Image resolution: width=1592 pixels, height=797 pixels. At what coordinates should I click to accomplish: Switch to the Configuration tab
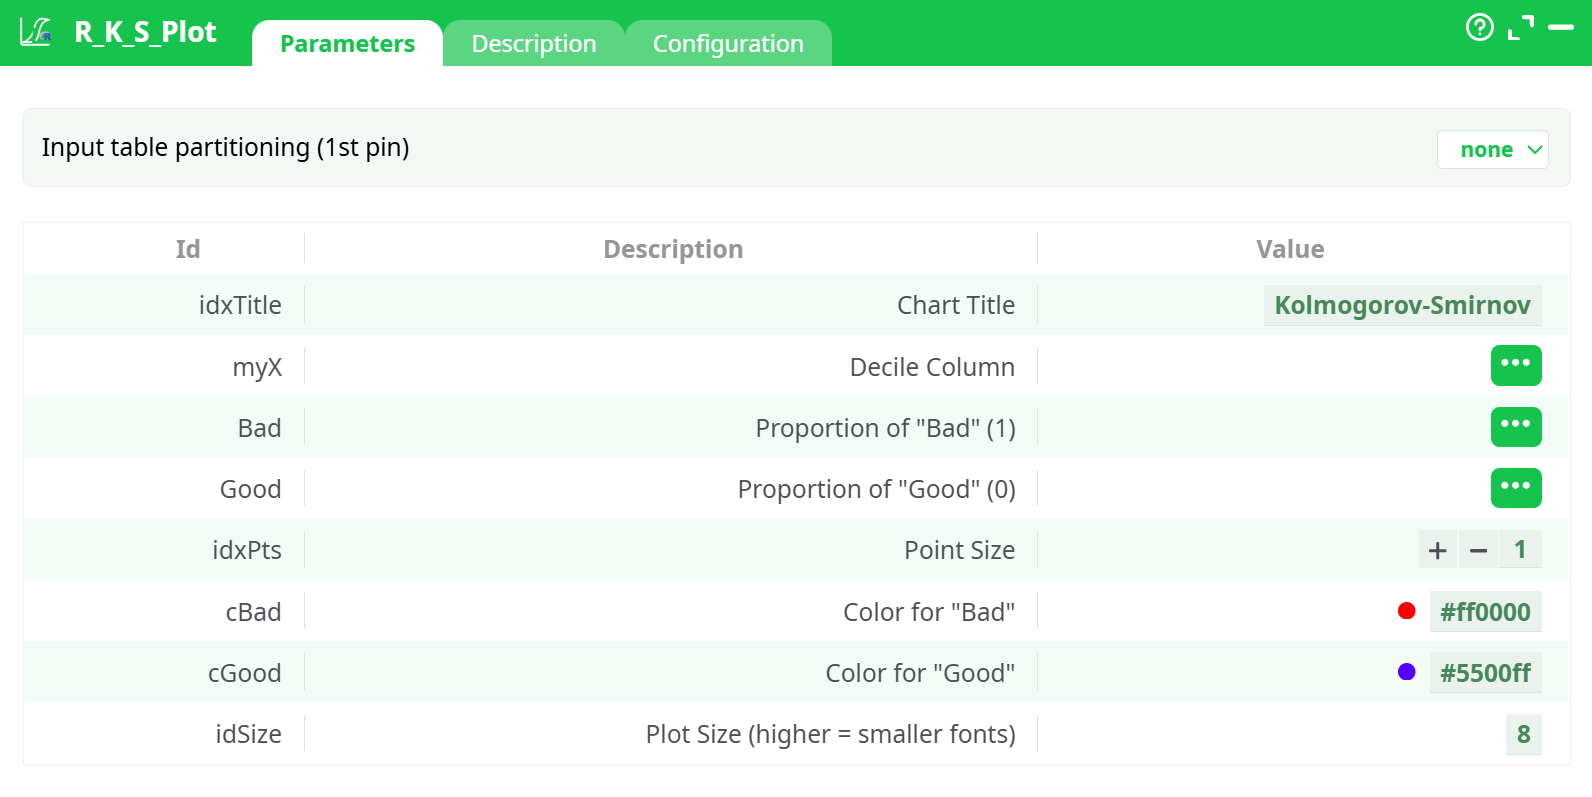727,44
